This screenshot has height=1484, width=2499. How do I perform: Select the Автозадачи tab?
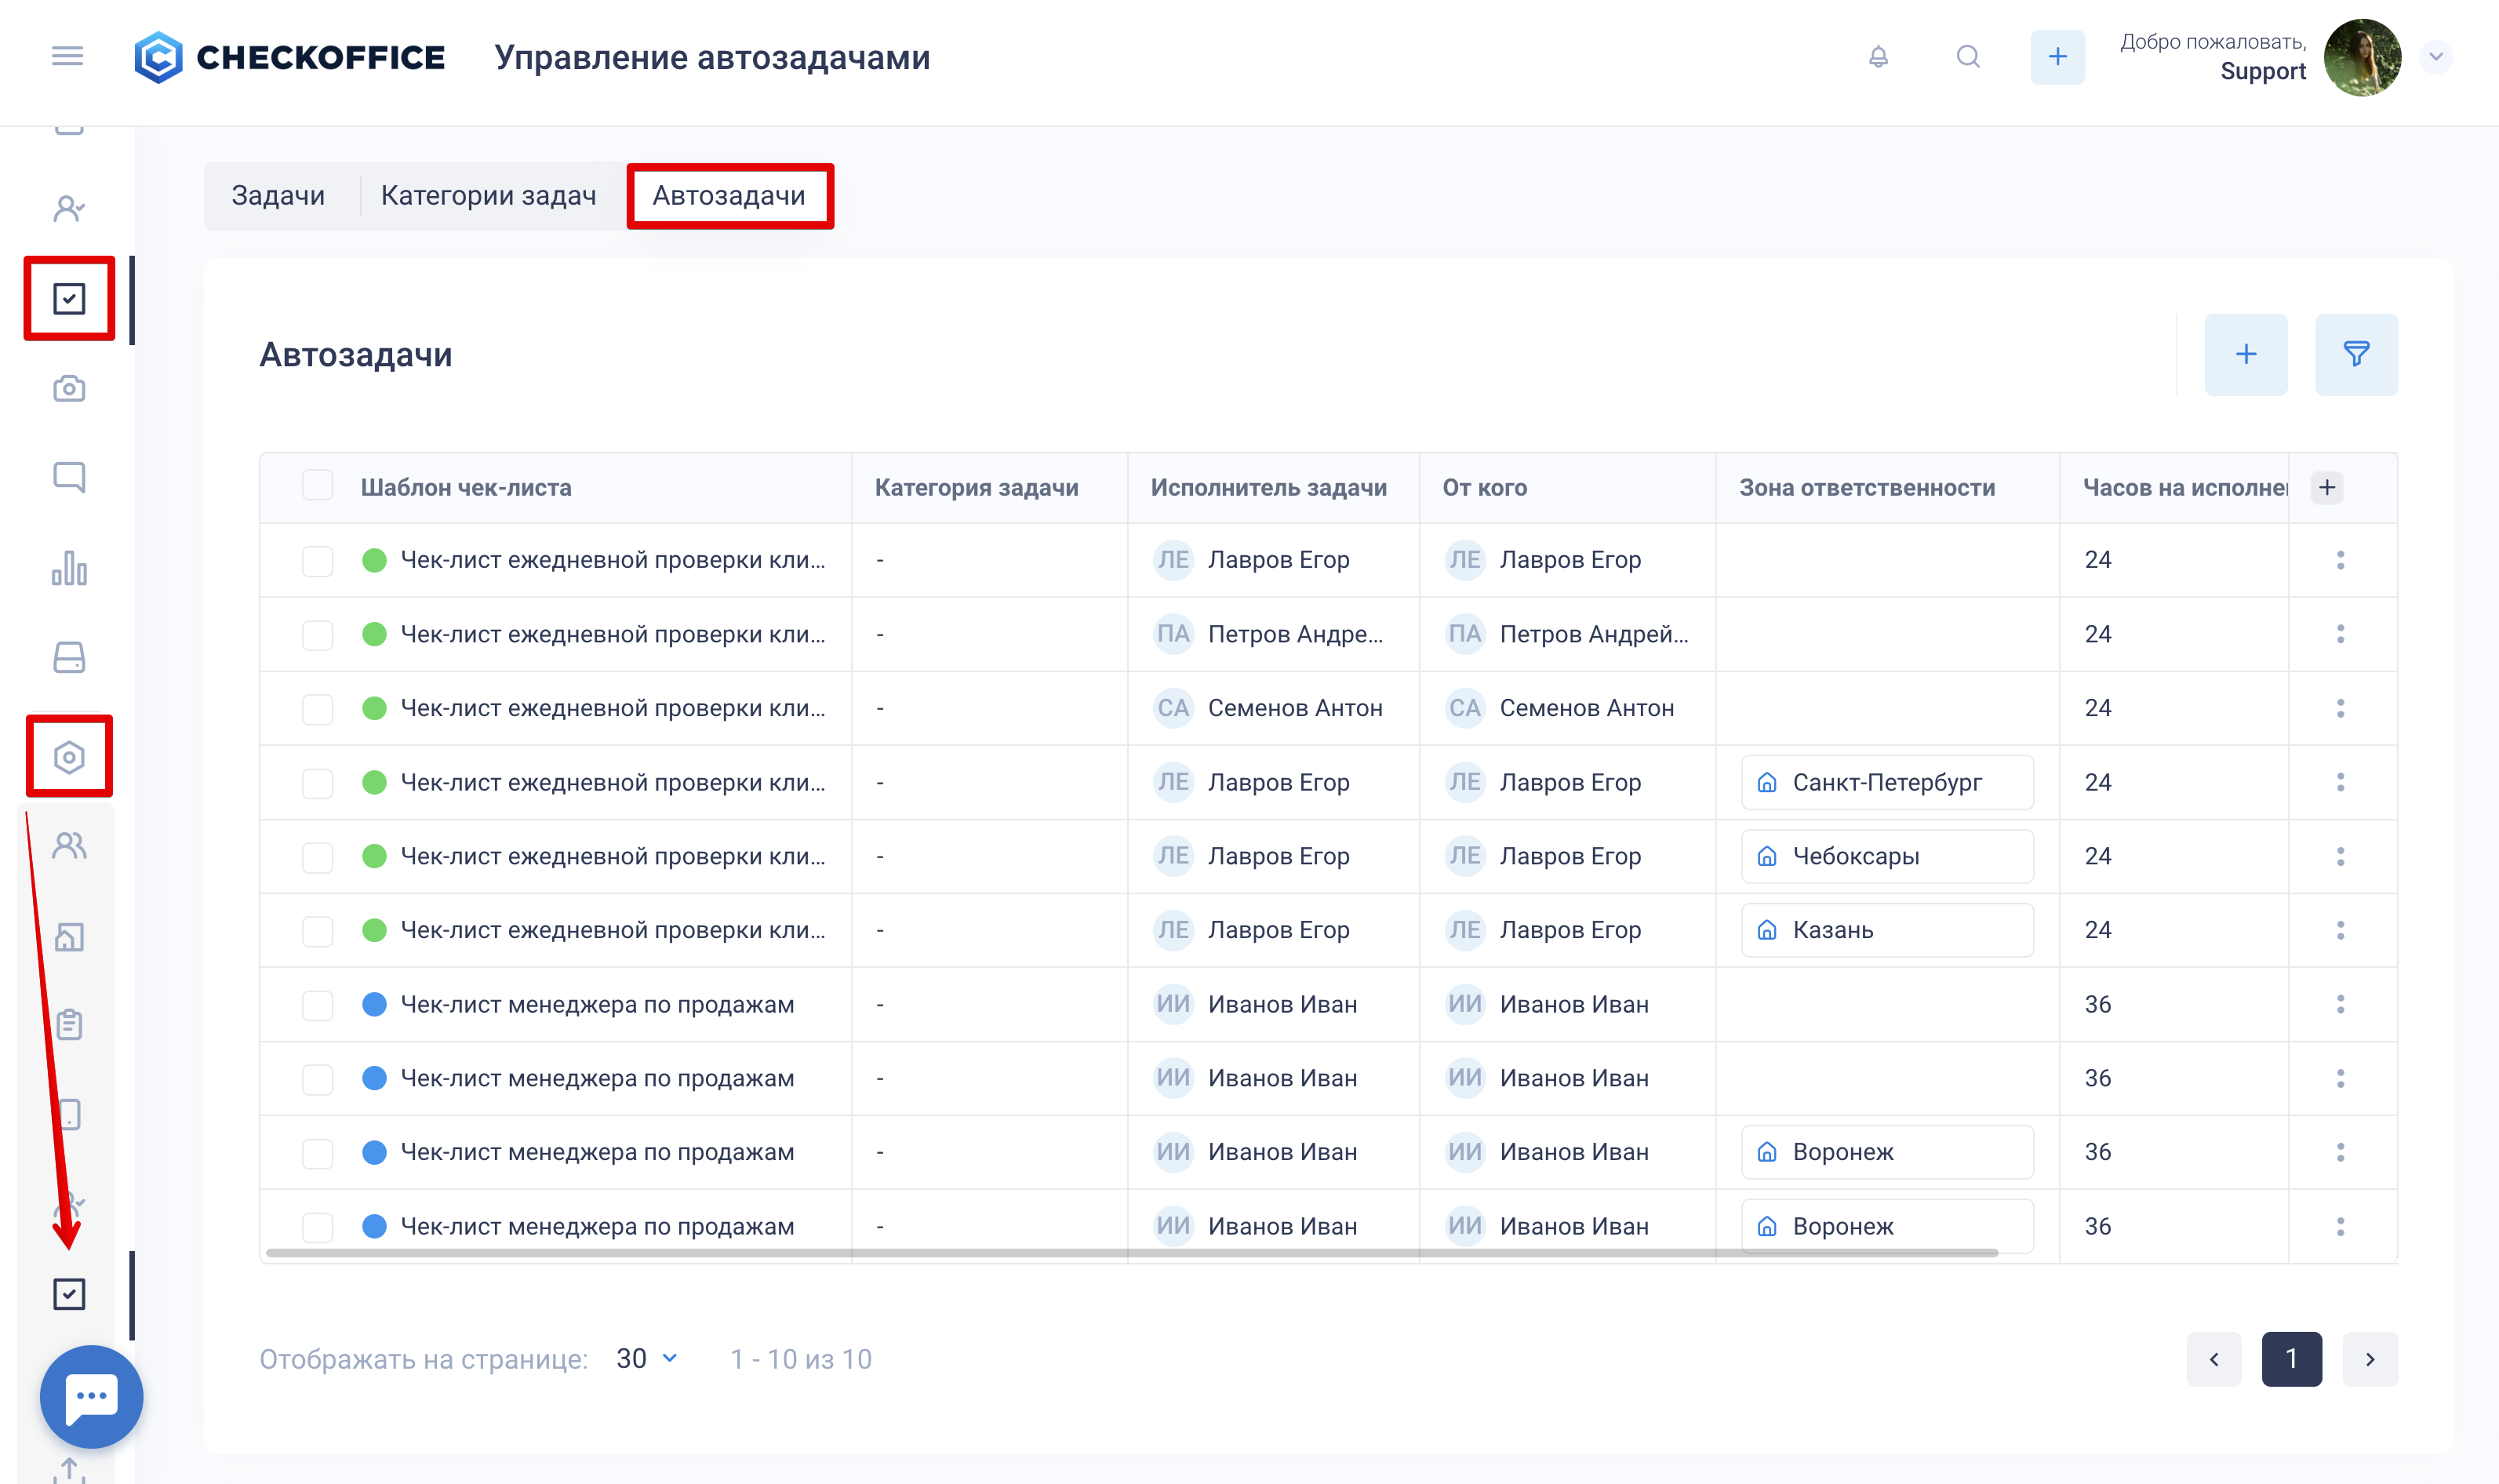[729, 195]
